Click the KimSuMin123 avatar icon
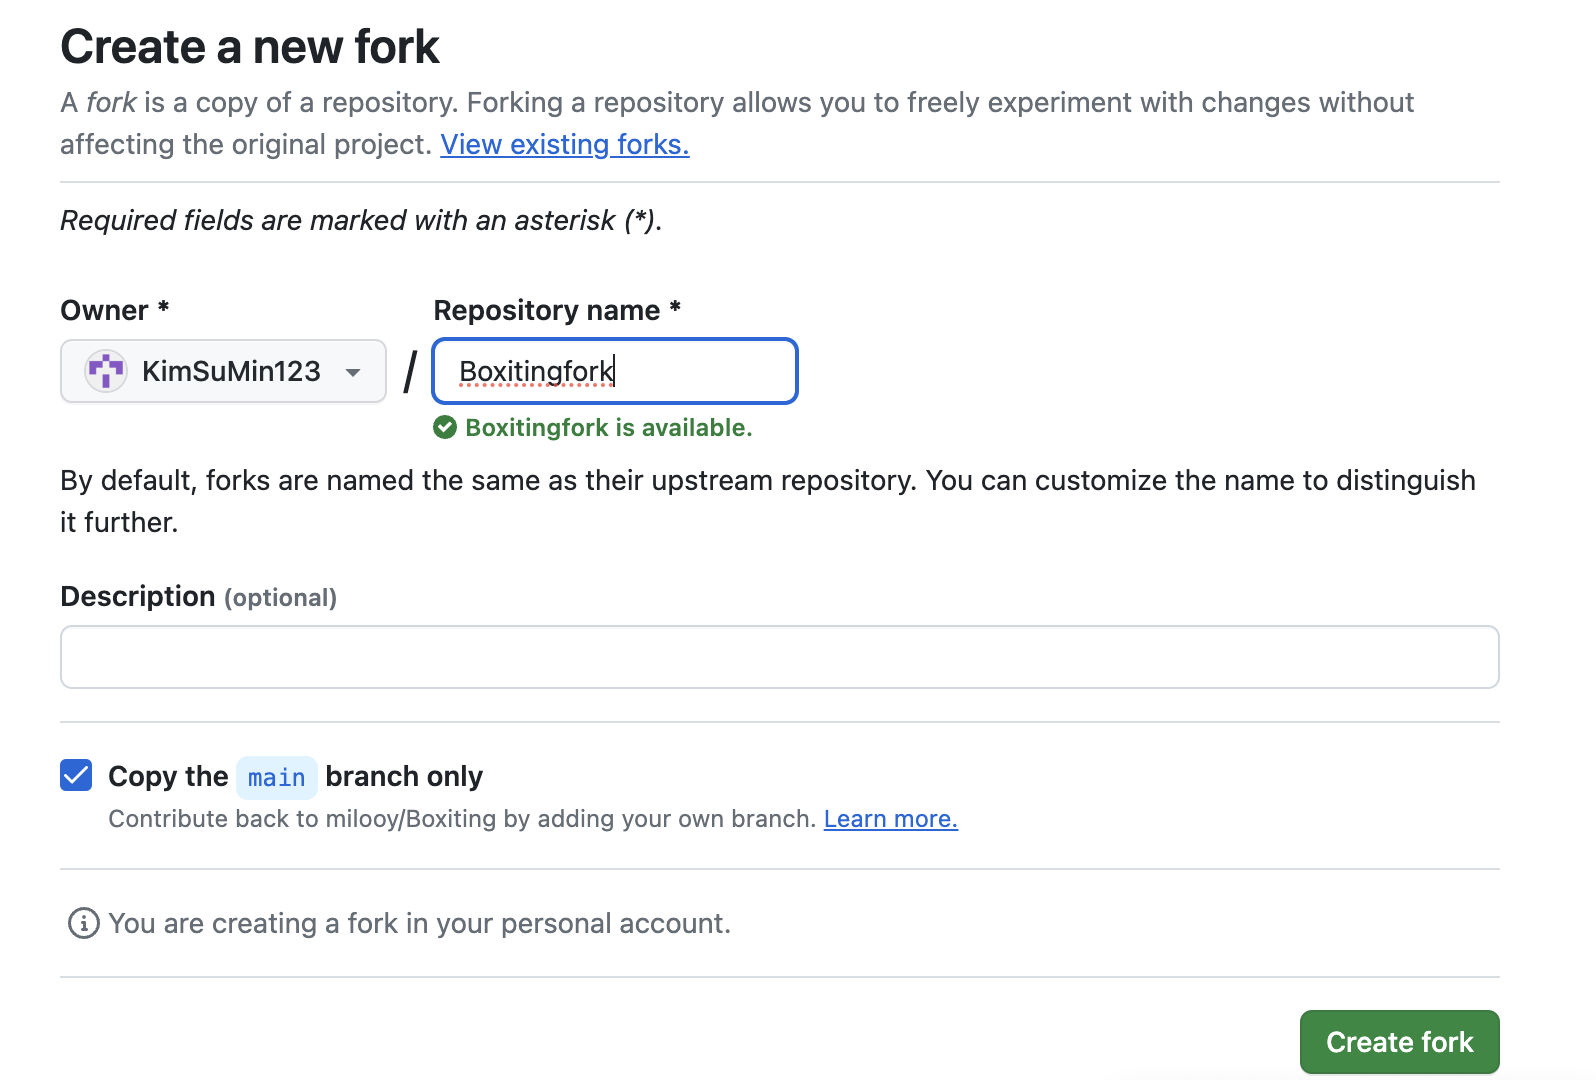Image resolution: width=1596 pixels, height=1080 pixels. click(x=105, y=371)
